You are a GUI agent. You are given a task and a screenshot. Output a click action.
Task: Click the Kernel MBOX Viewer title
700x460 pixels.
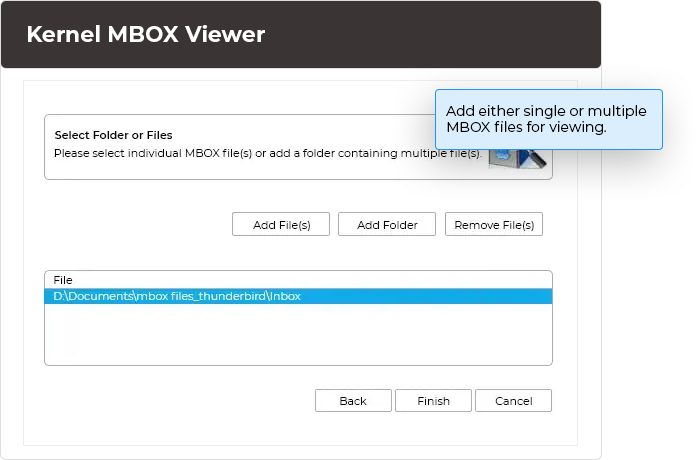click(x=146, y=34)
